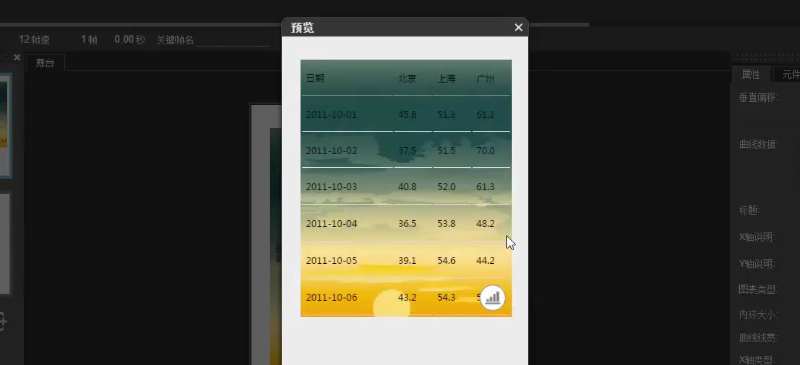Click the 上海 column header
Image resolution: width=800 pixels, height=365 pixels.
[446, 79]
